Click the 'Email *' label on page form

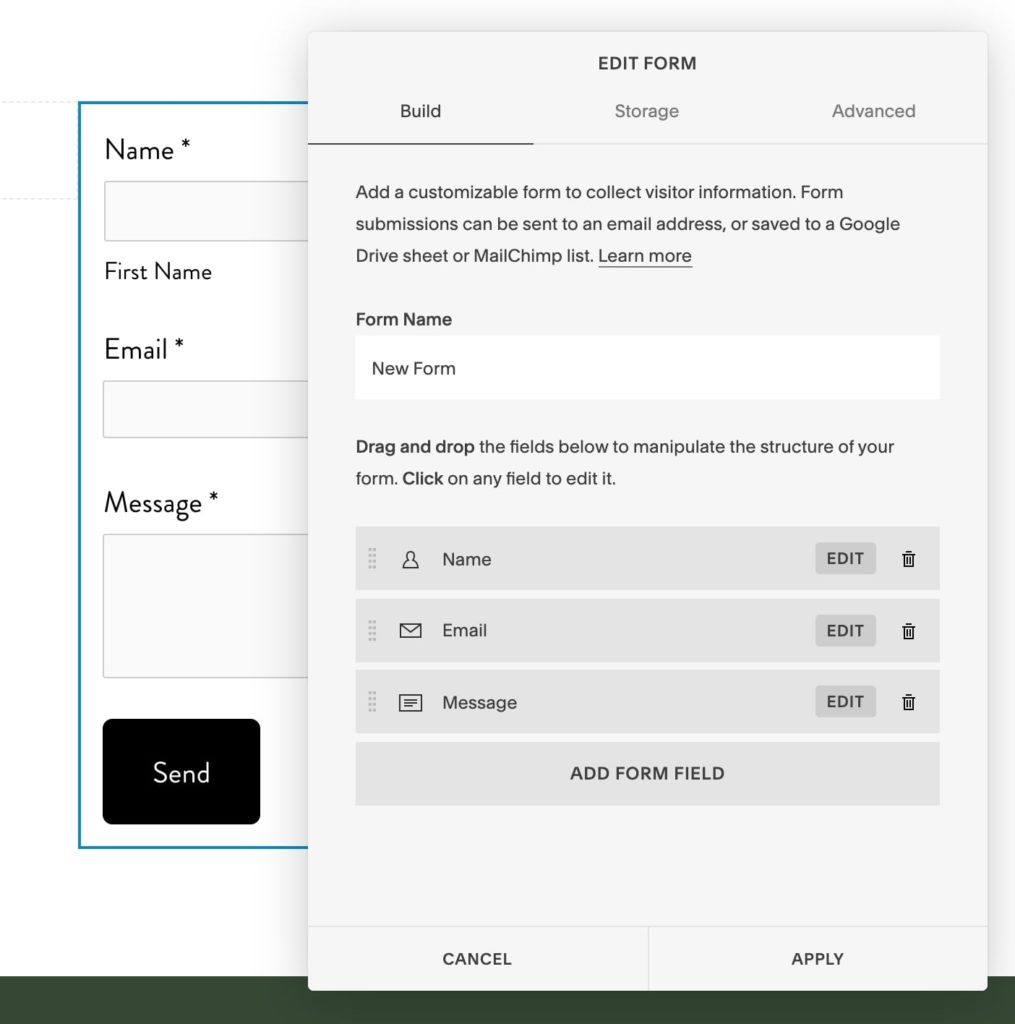click(x=144, y=349)
